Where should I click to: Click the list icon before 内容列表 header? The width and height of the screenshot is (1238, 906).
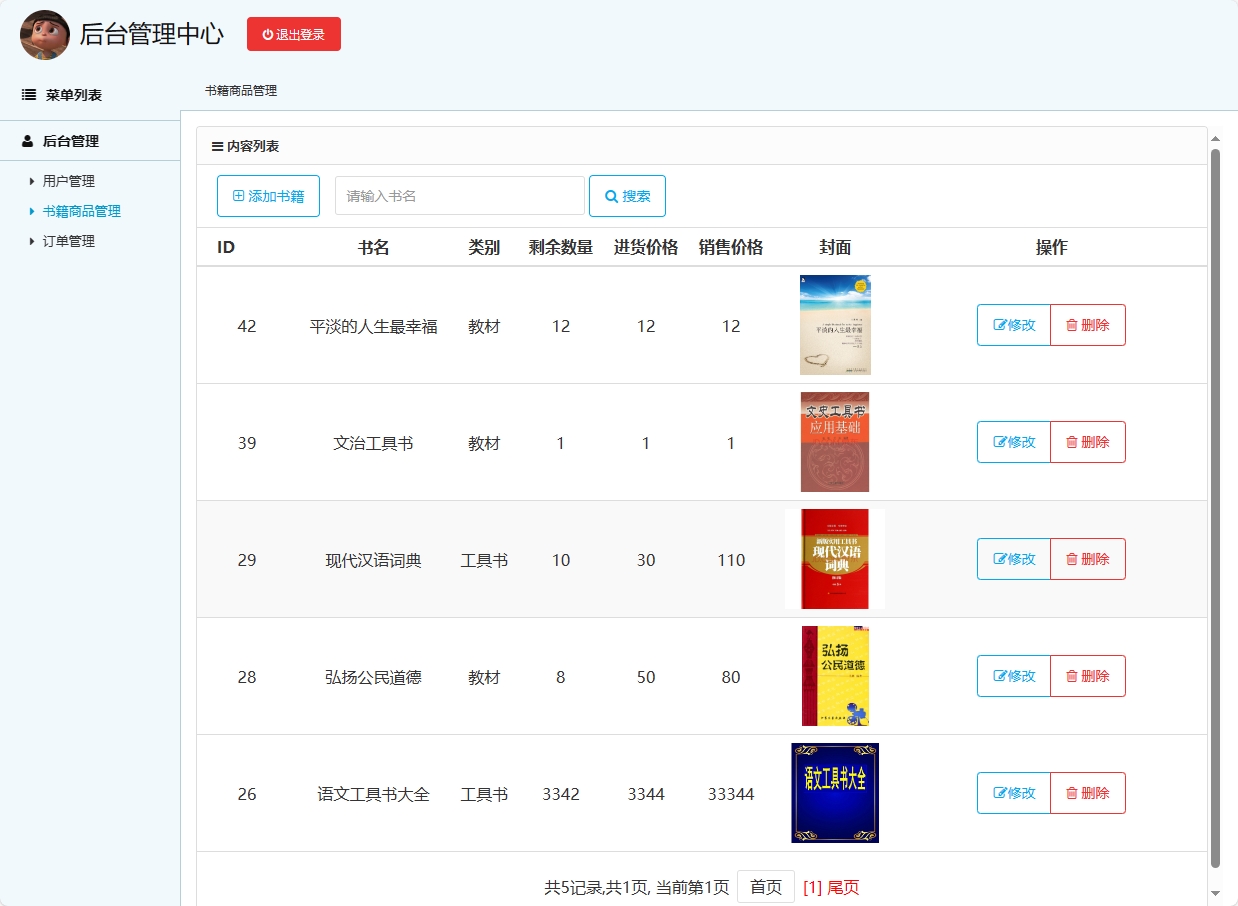(218, 145)
